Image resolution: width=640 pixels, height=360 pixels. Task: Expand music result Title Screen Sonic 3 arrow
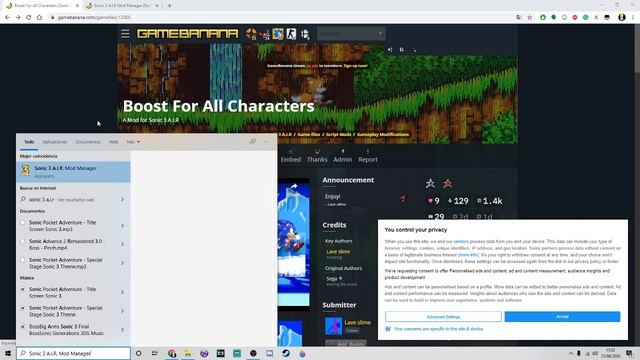click(122, 293)
